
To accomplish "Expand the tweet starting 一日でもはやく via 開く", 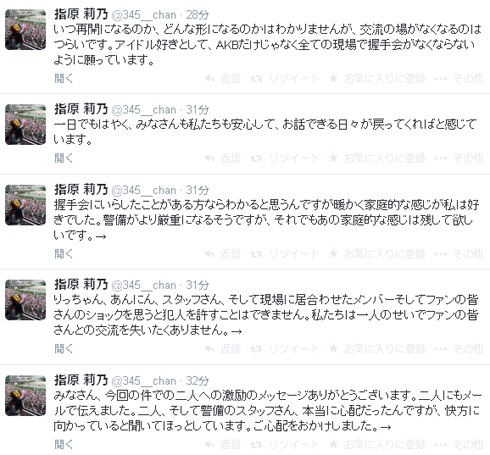I will click(63, 158).
